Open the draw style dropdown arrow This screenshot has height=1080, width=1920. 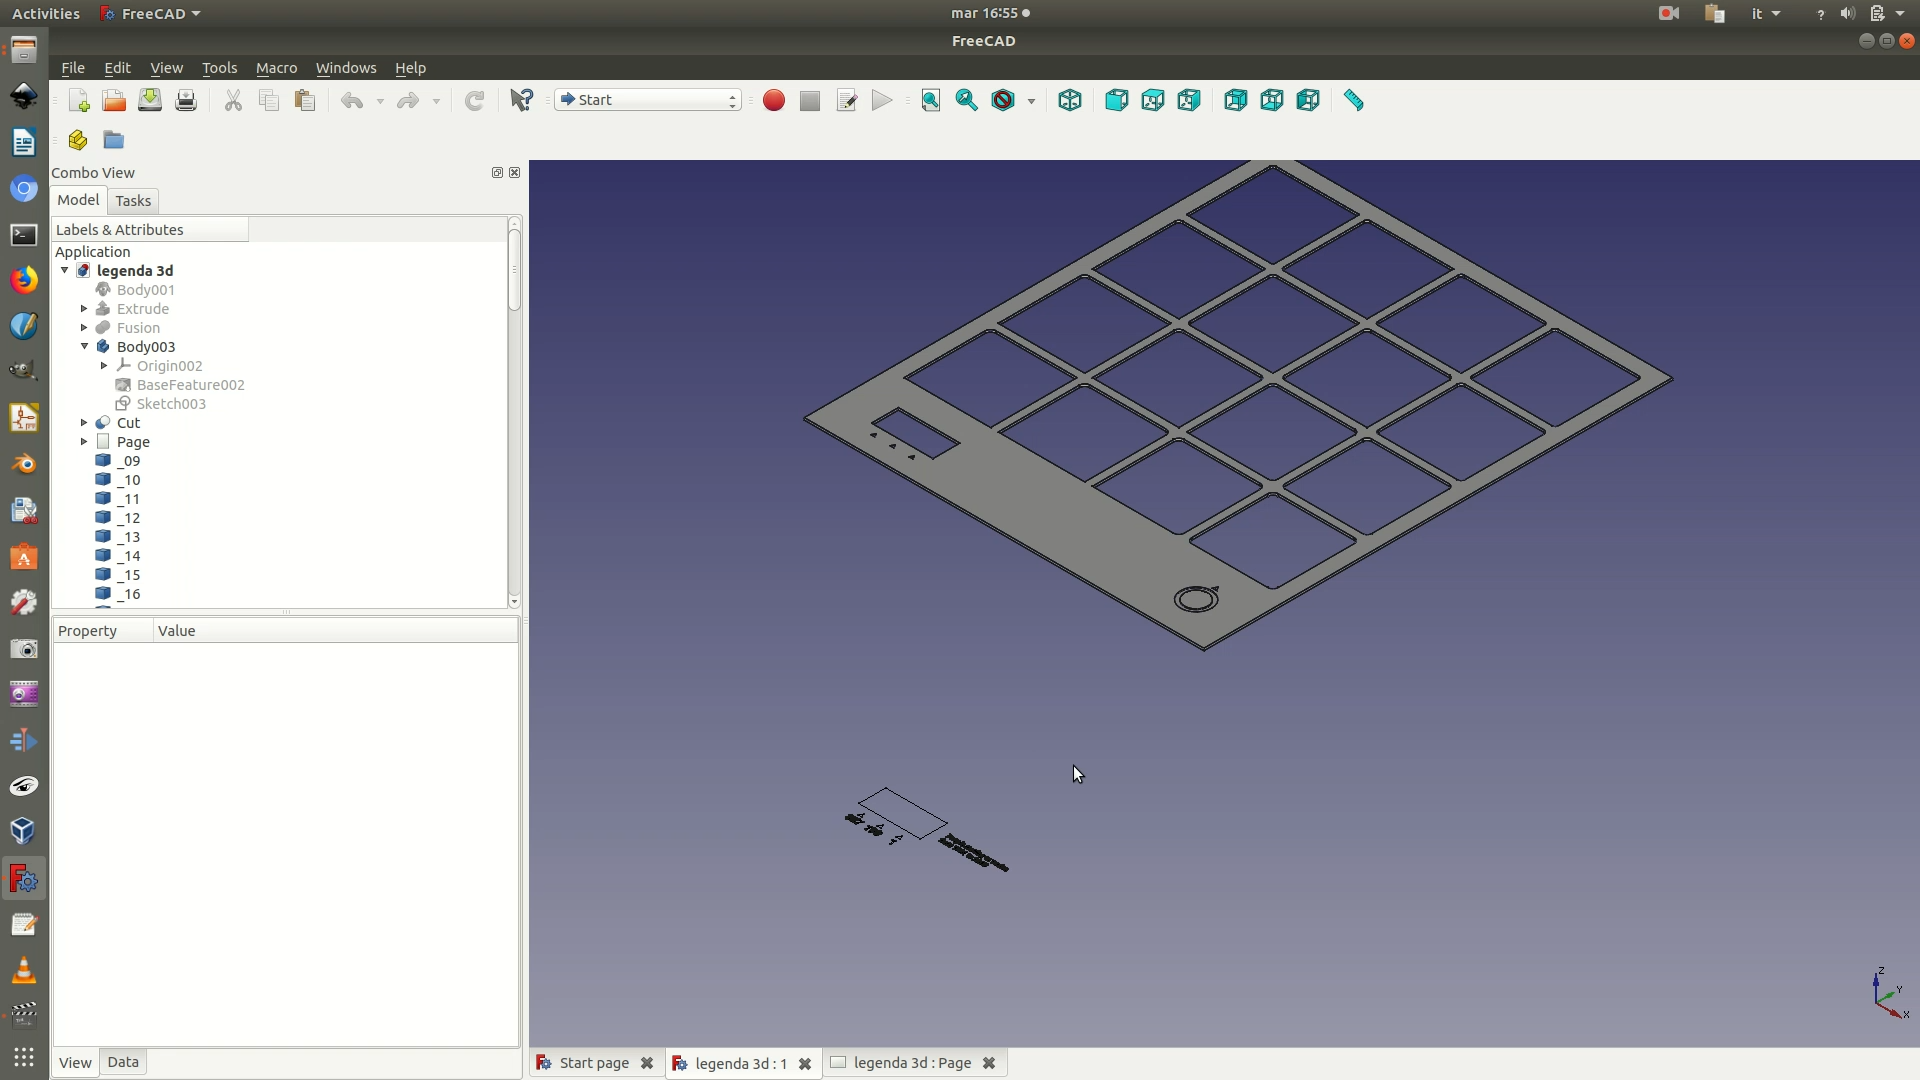pyautogui.click(x=1031, y=101)
